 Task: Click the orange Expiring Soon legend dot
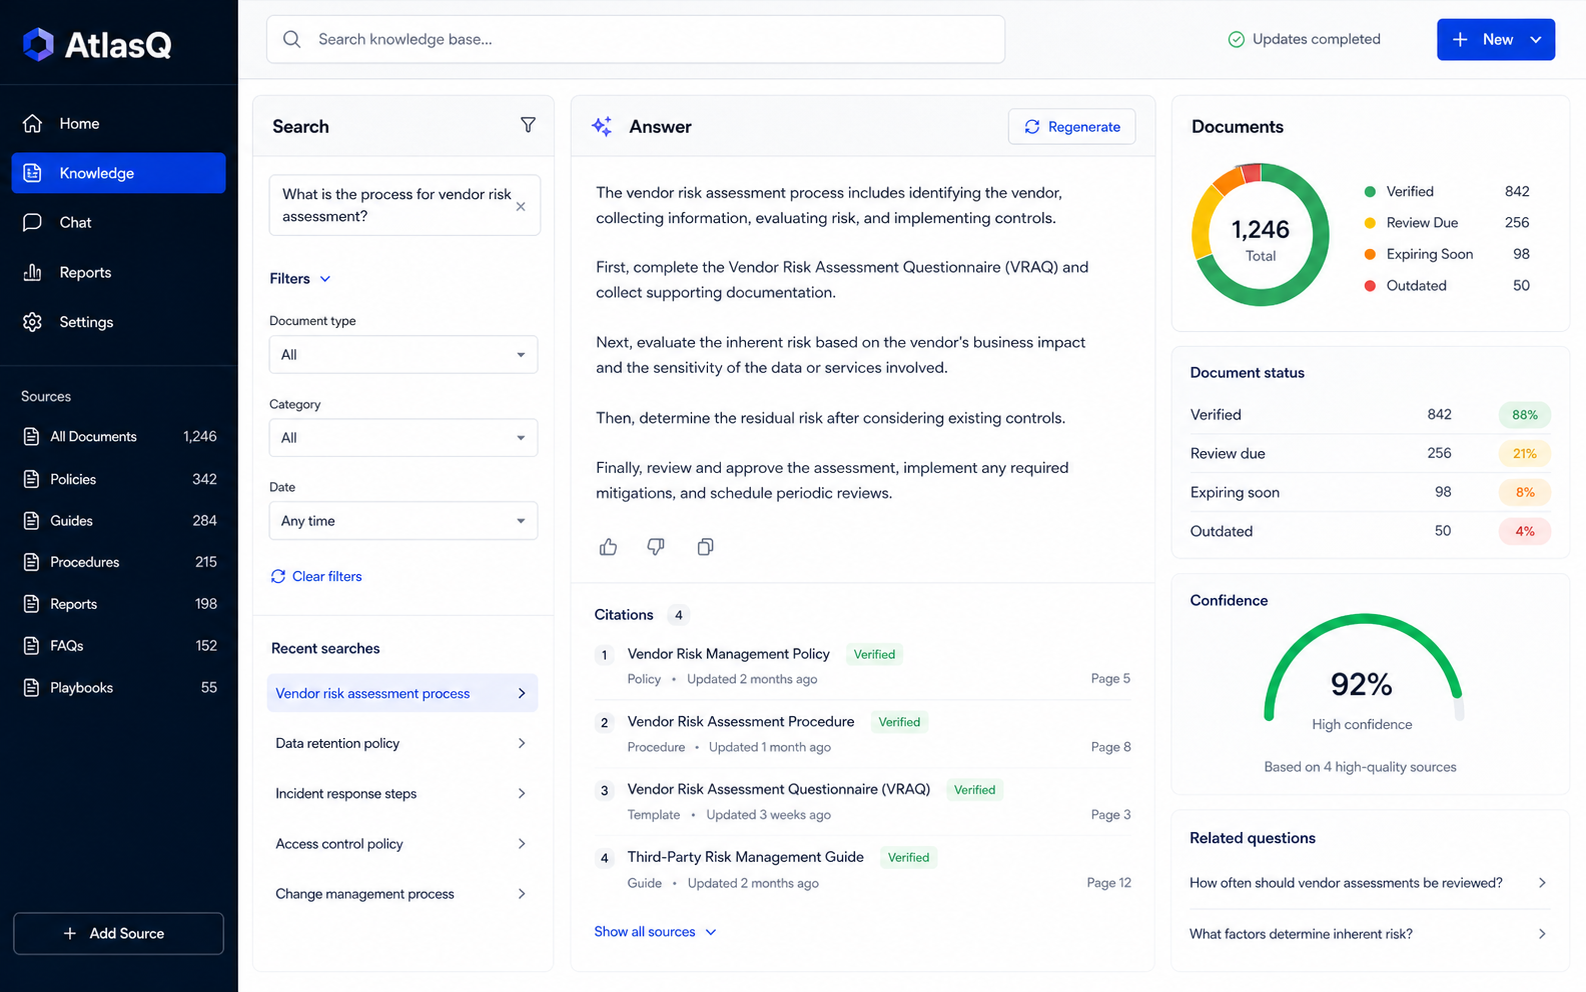[x=1370, y=254]
